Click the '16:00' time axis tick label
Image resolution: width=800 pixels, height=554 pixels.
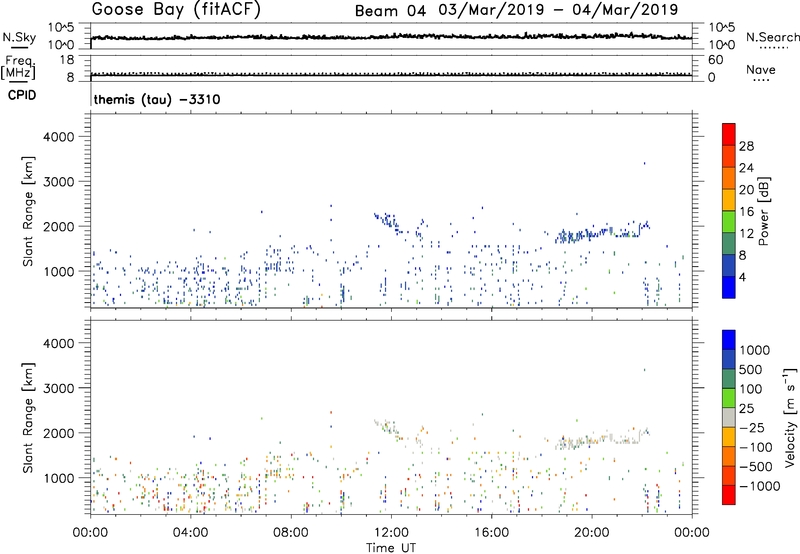[491, 533]
